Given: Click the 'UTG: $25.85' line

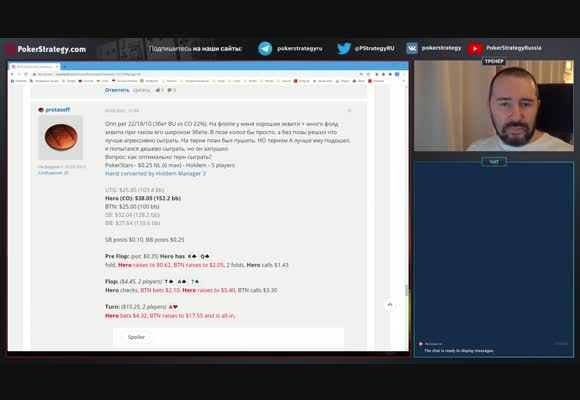Looking at the screenshot, I should click(x=134, y=190).
